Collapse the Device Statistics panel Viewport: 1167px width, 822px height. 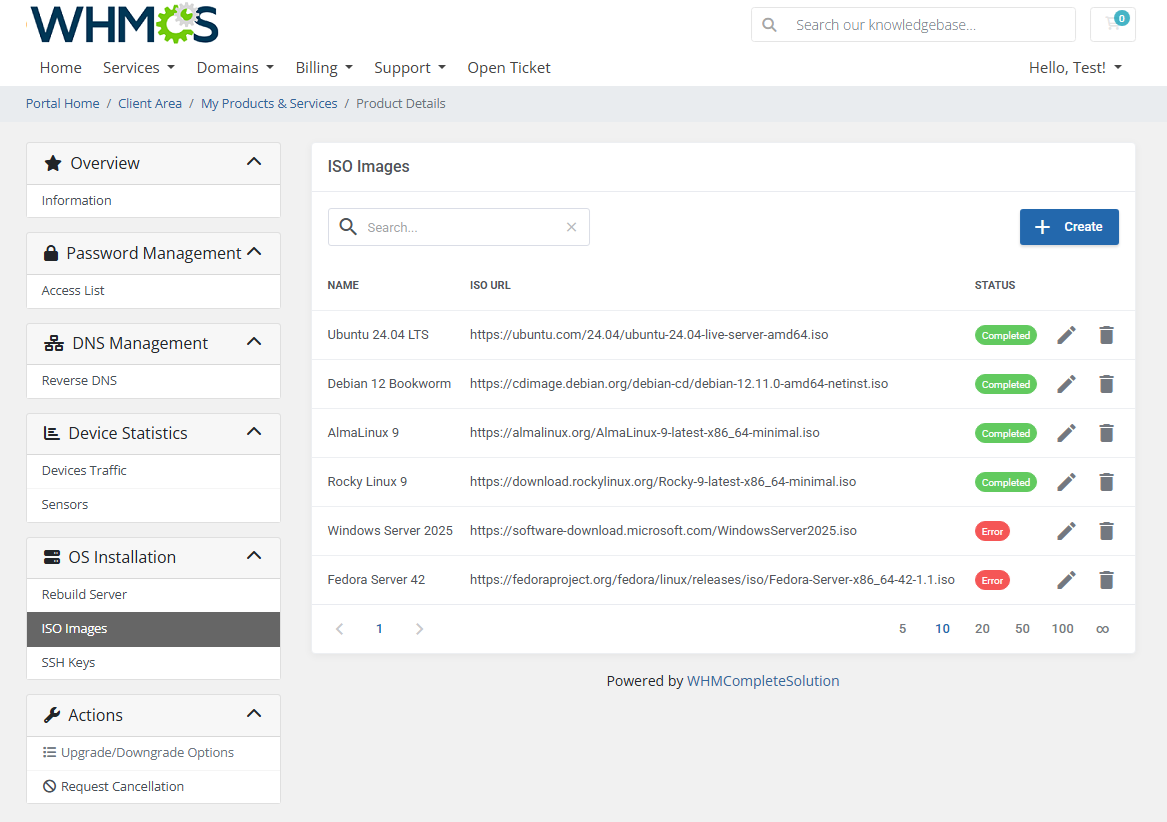tap(254, 432)
